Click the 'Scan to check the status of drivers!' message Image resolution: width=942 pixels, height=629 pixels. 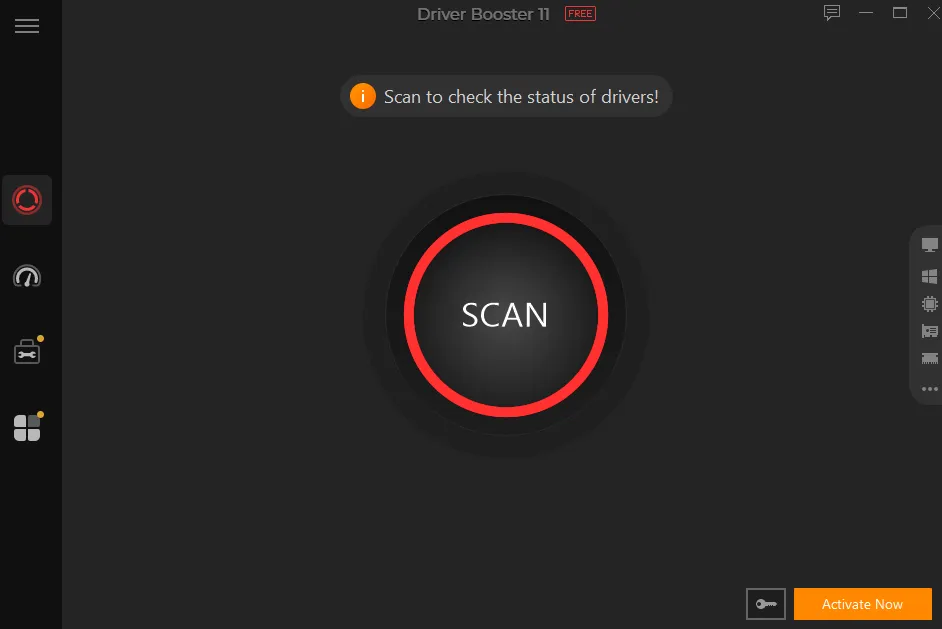pyautogui.click(x=521, y=97)
